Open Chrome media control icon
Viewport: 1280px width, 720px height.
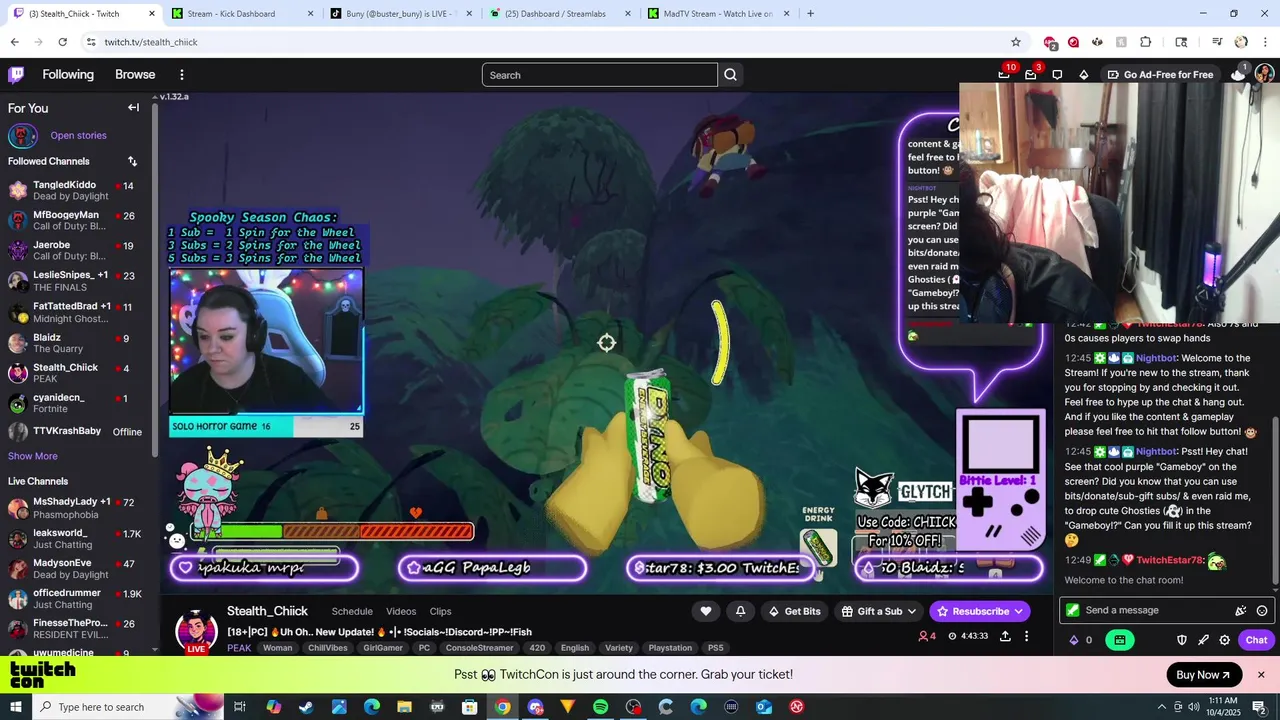point(1217,42)
